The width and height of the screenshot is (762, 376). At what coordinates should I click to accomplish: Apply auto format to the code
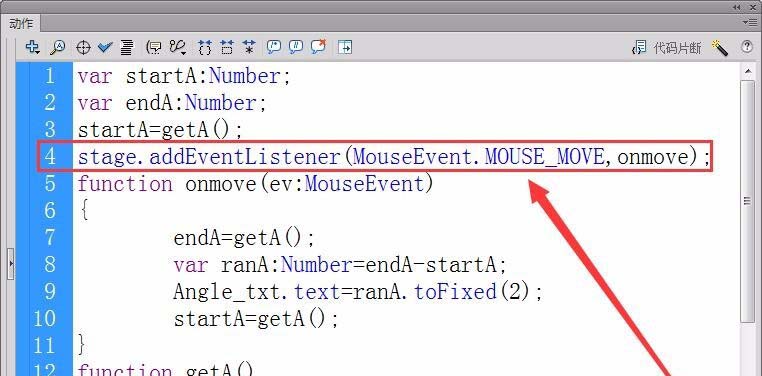[127, 48]
